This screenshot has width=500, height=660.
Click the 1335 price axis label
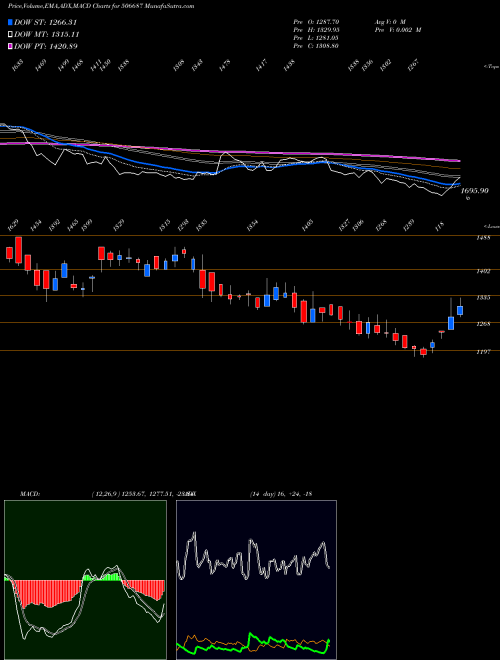483,297
